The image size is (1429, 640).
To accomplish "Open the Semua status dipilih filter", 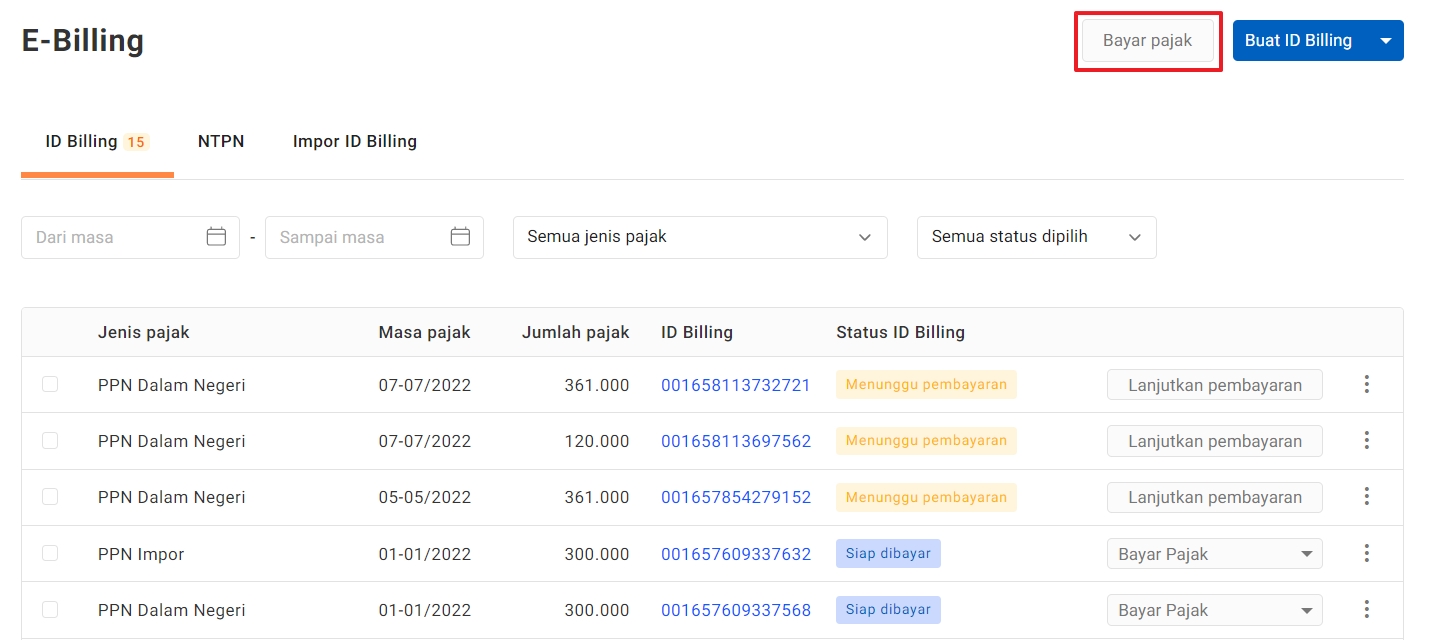I will point(1036,237).
